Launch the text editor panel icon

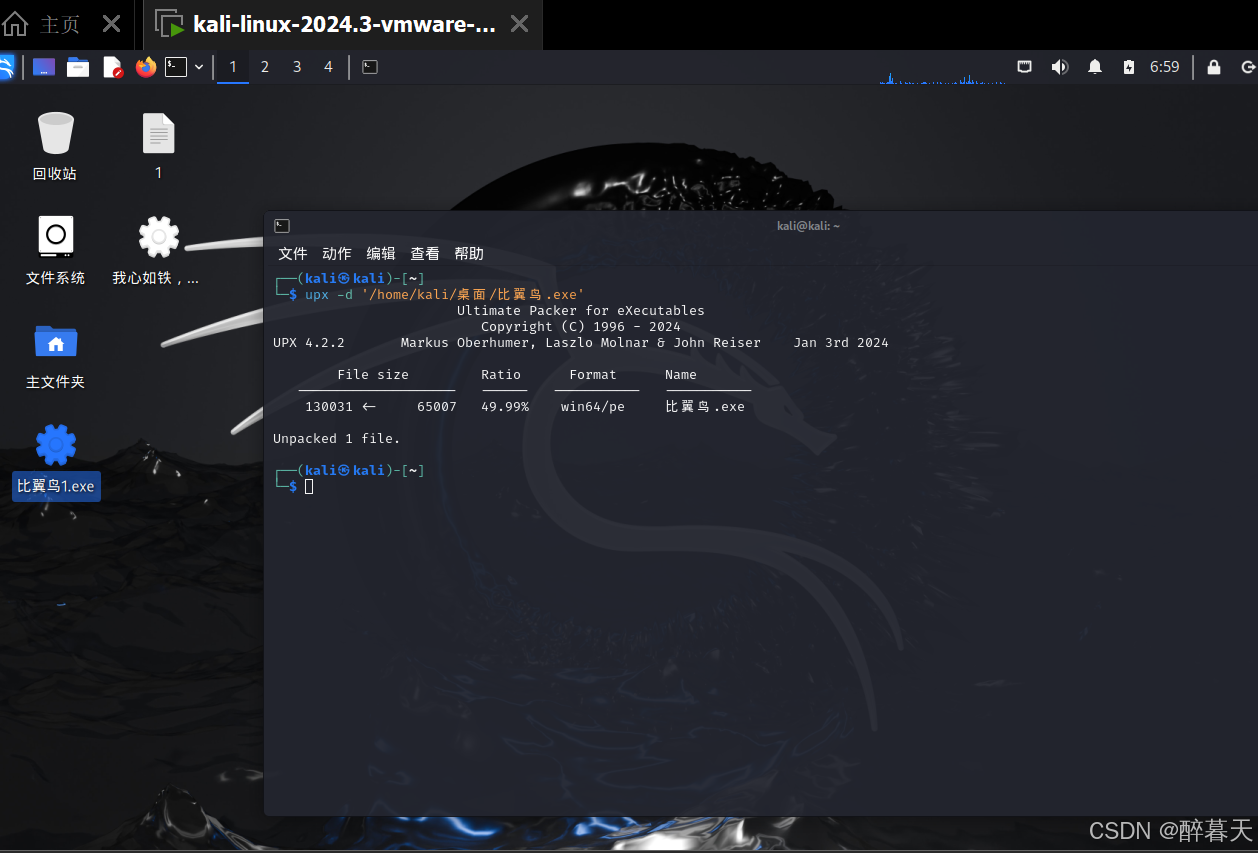click(x=112, y=67)
